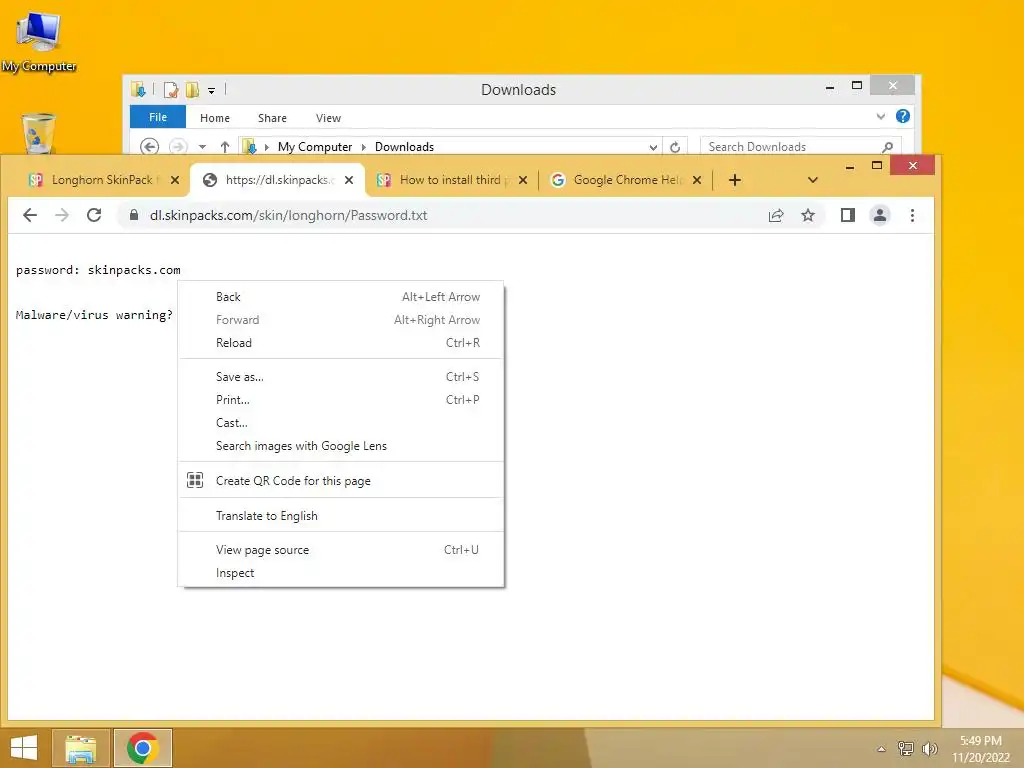Click Chrome's back arrow button

pyautogui.click(x=30, y=215)
